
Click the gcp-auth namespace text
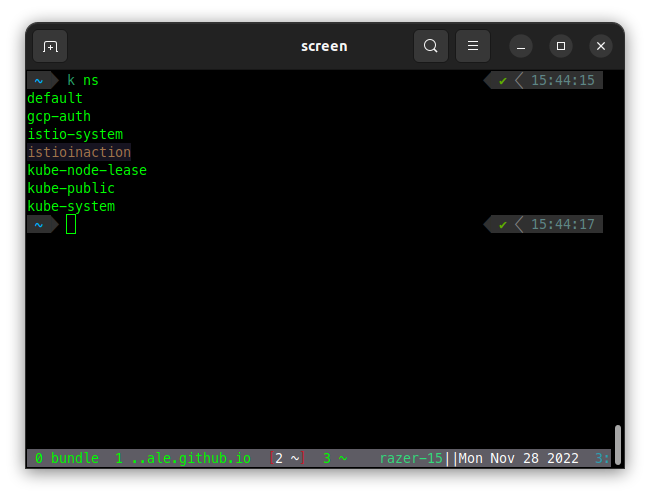click(59, 117)
